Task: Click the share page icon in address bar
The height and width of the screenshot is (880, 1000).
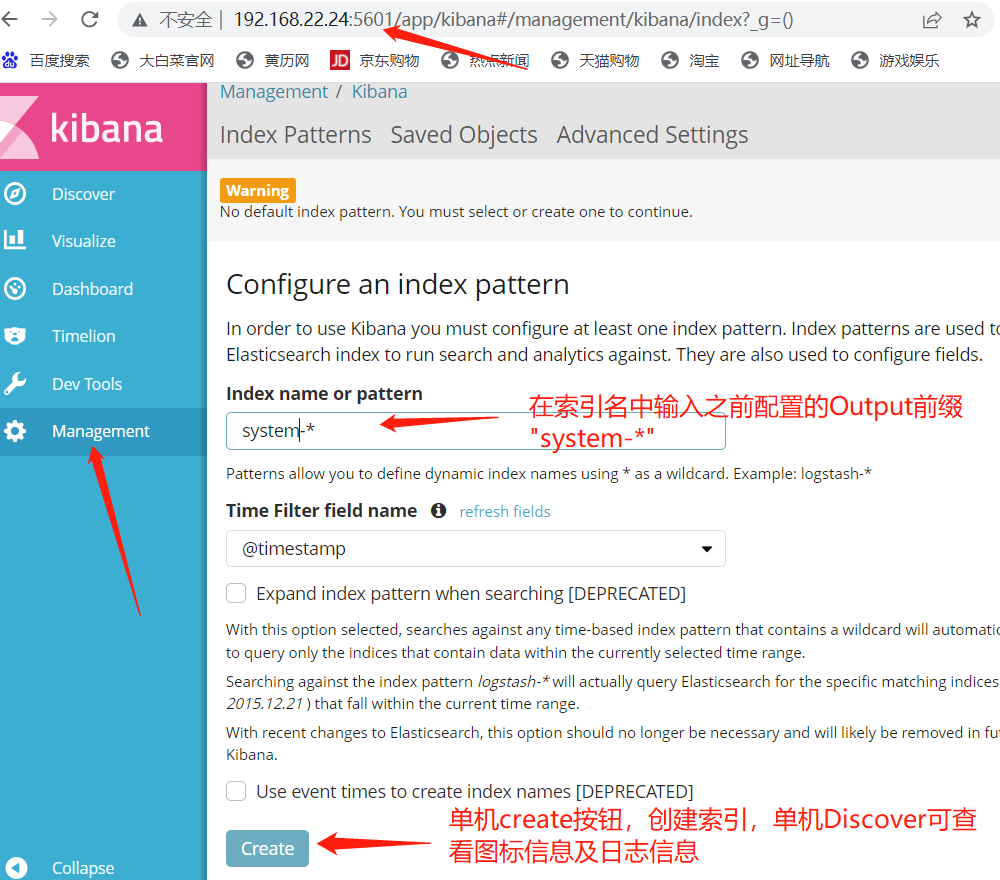Action: pos(932,20)
